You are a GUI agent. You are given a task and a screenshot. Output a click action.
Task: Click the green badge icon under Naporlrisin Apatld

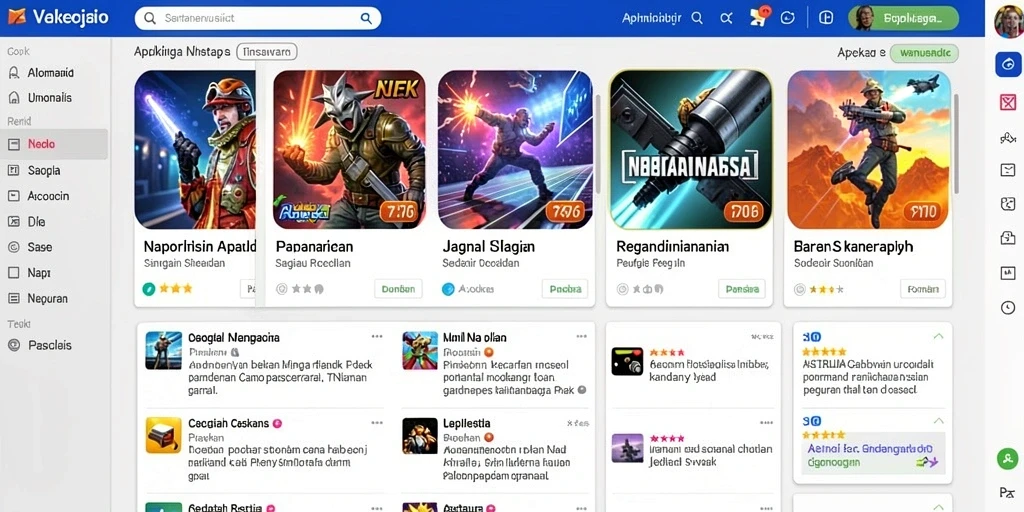(149, 289)
